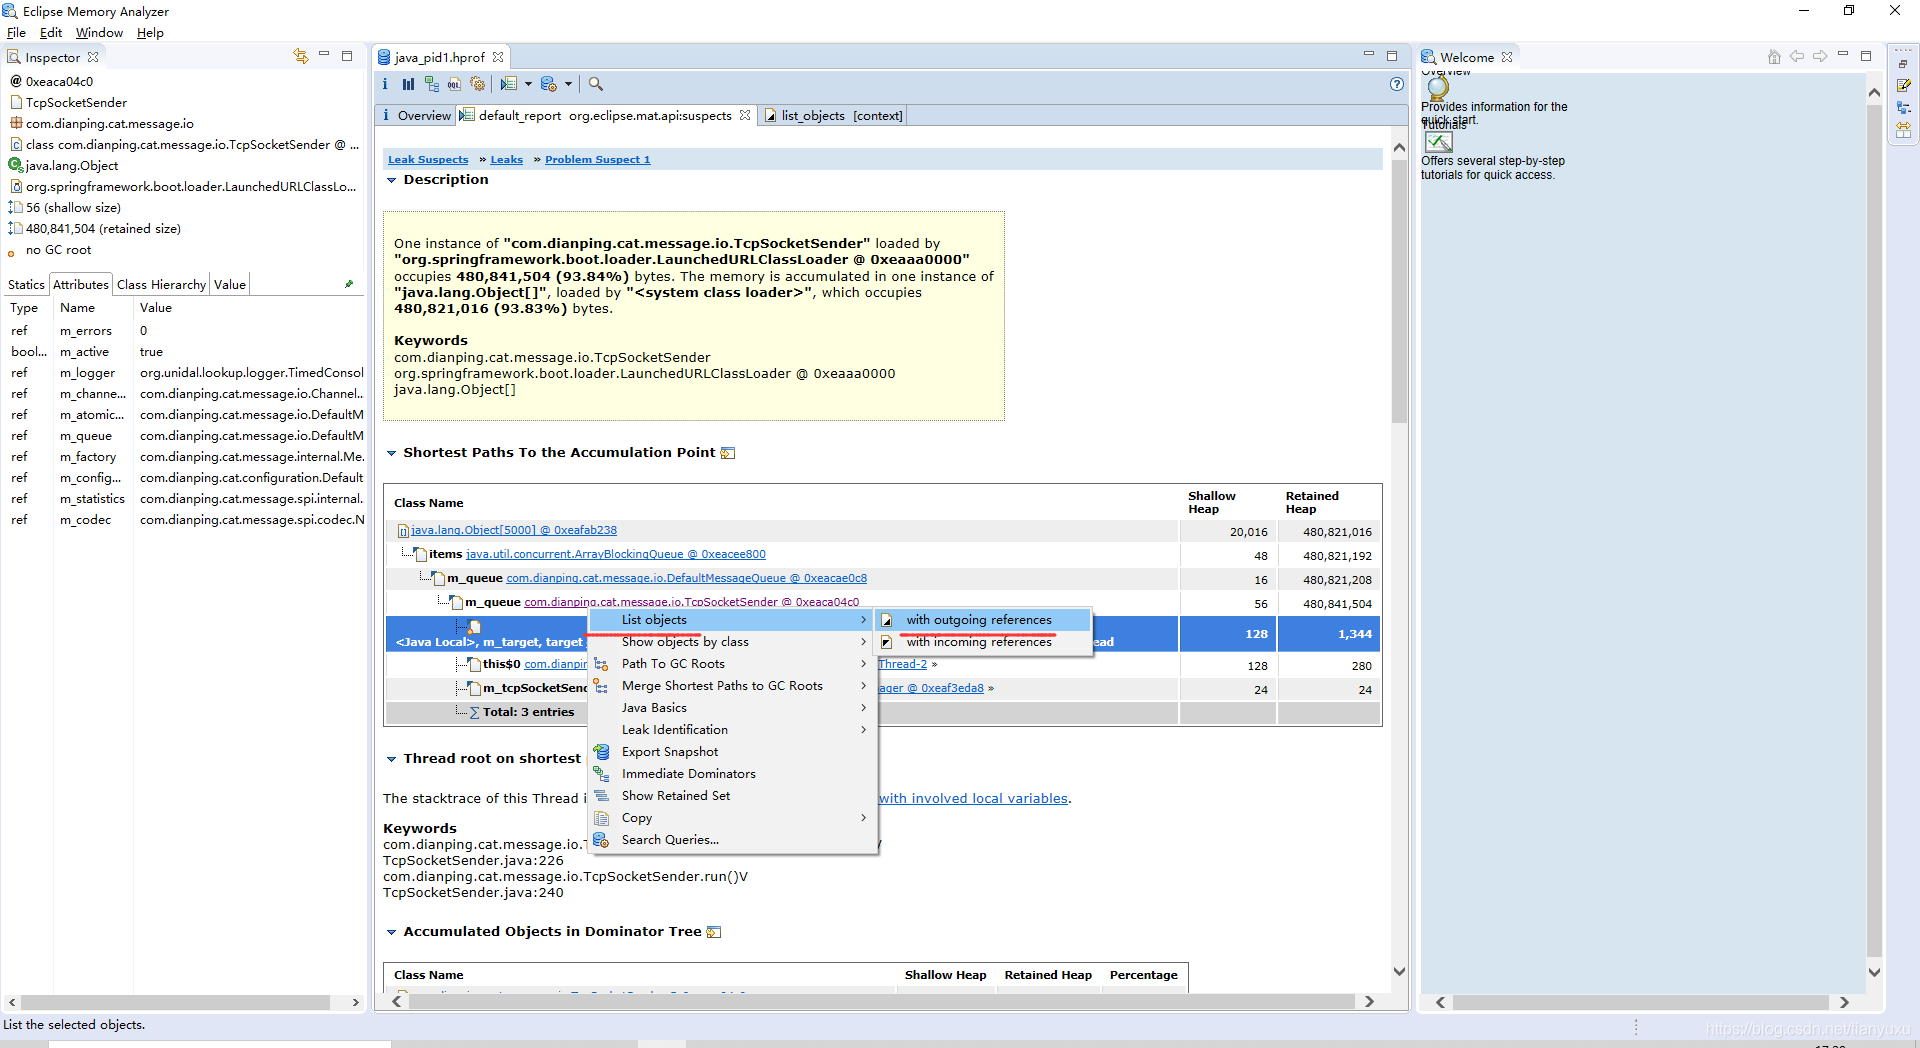Switch to Statics tab in Inspector
This screenshot has height=1048, width=1920.
[x=26, y=285]
